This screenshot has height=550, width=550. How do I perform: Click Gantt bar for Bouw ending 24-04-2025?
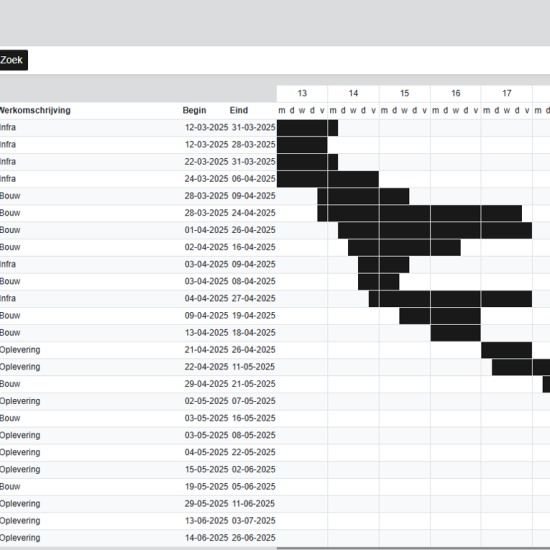tap(420, 213)
